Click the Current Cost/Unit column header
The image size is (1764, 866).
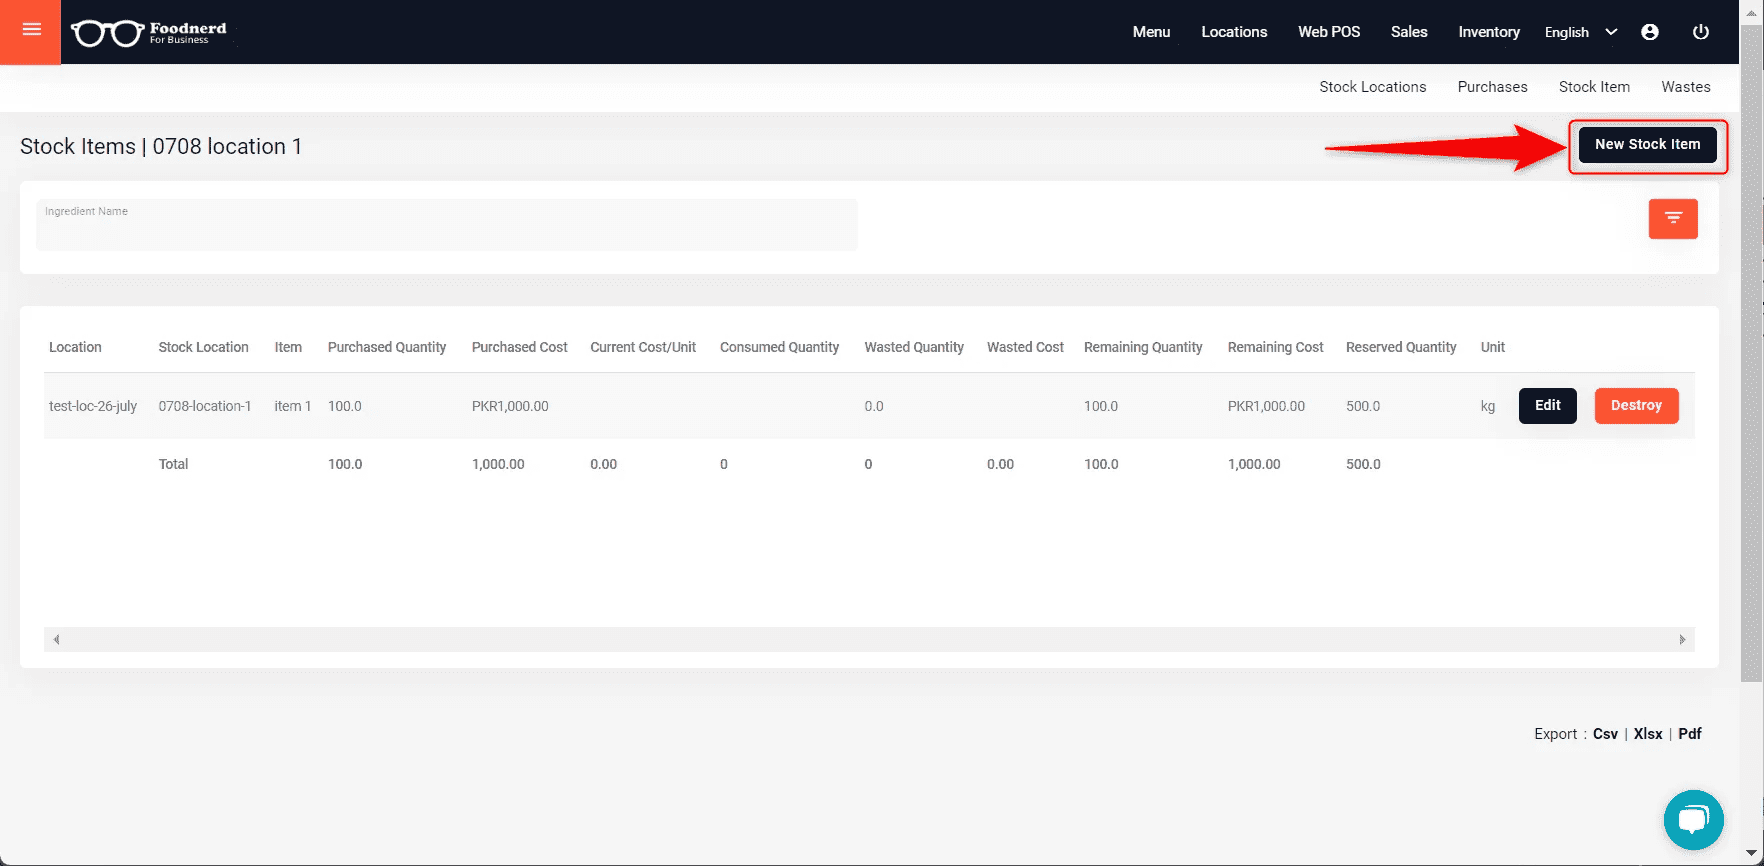pyautogui.click(x=643, y=347)
